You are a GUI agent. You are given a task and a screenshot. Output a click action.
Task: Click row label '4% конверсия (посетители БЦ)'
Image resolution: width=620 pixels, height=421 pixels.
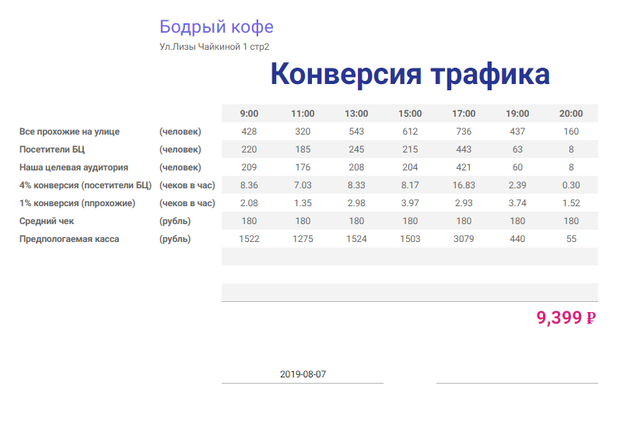85,185
